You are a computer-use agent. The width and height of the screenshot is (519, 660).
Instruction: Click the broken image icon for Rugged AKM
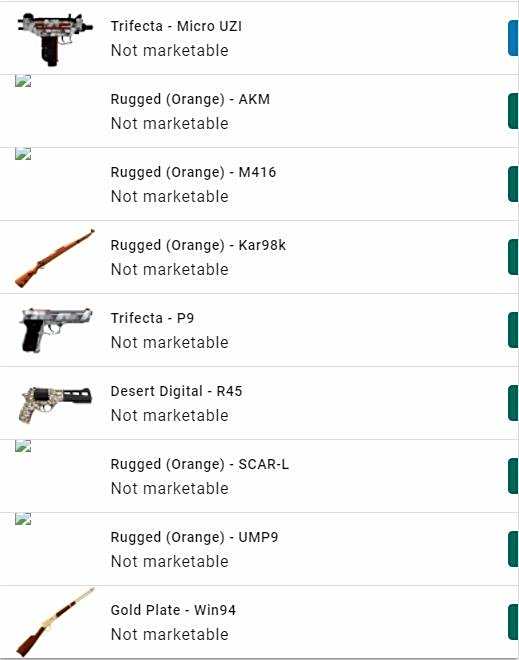coord(23,81)
